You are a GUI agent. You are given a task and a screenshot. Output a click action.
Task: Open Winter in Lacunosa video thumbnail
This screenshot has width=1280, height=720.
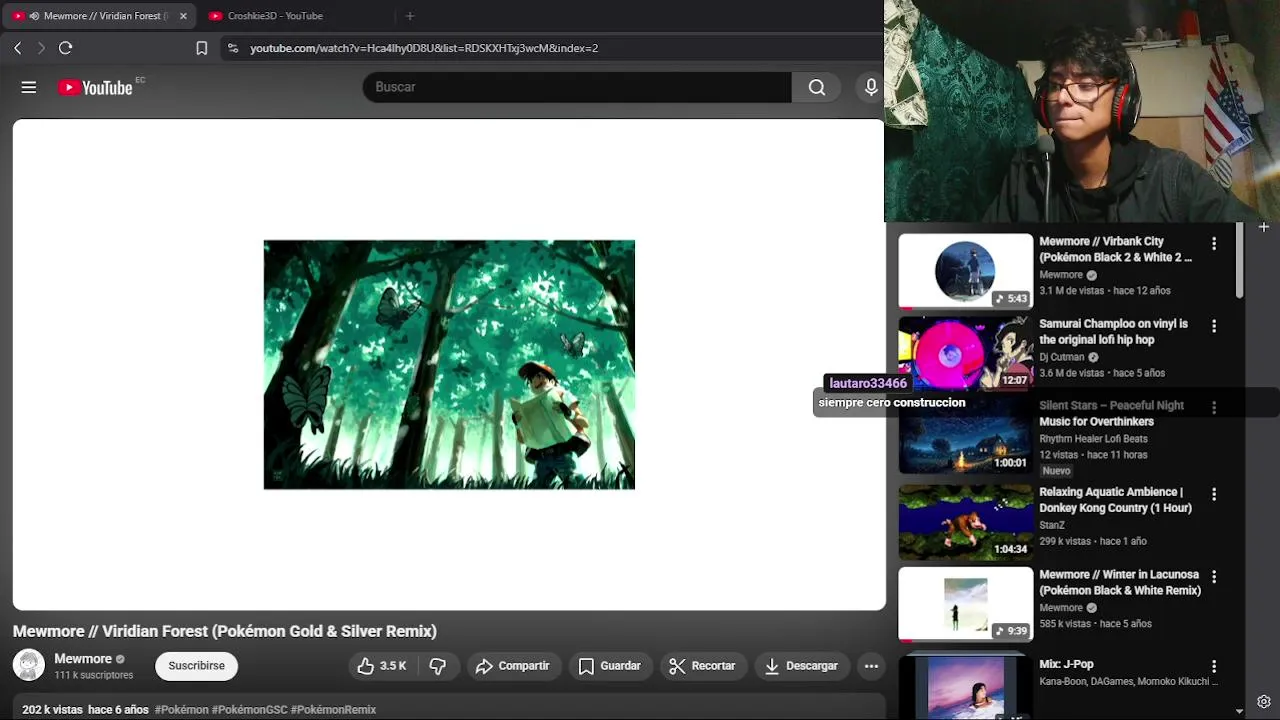coord(965,605)
